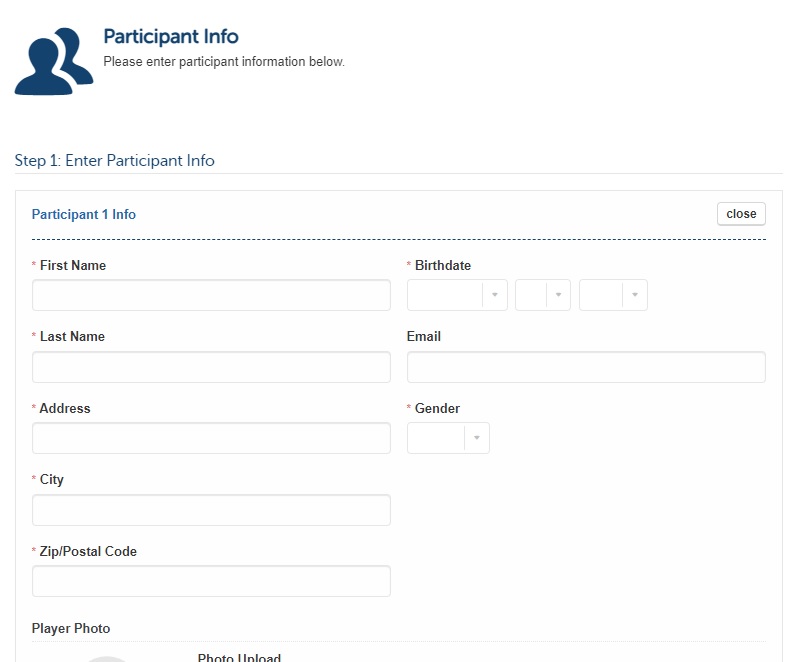
Task: Open the birthdate day dropdown
Action: (x=543, y=295)
